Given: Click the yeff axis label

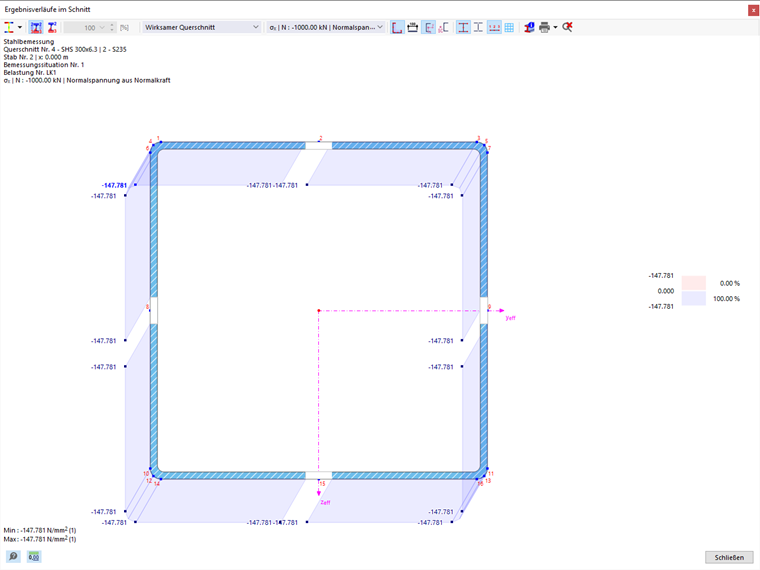Looking at the screenshot, I should point(510,318).
